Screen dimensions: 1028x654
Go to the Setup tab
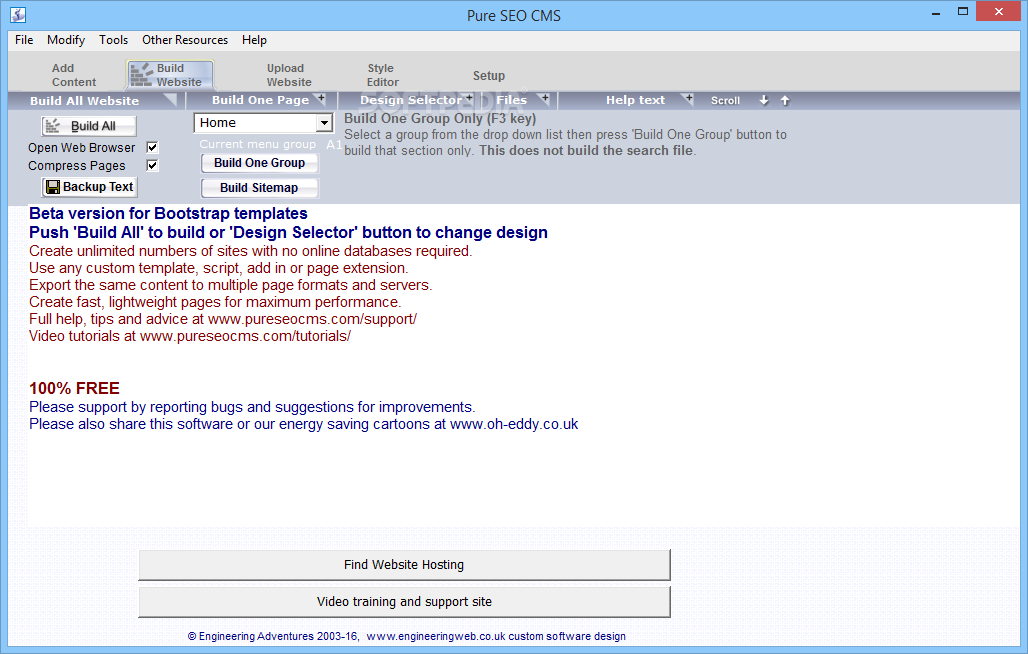[489, 75]
